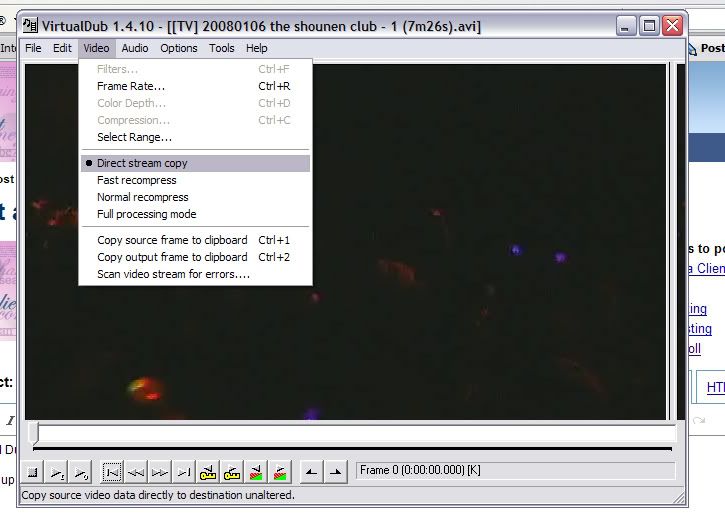
Task: Play the input video preview
Action: point(57,472)
